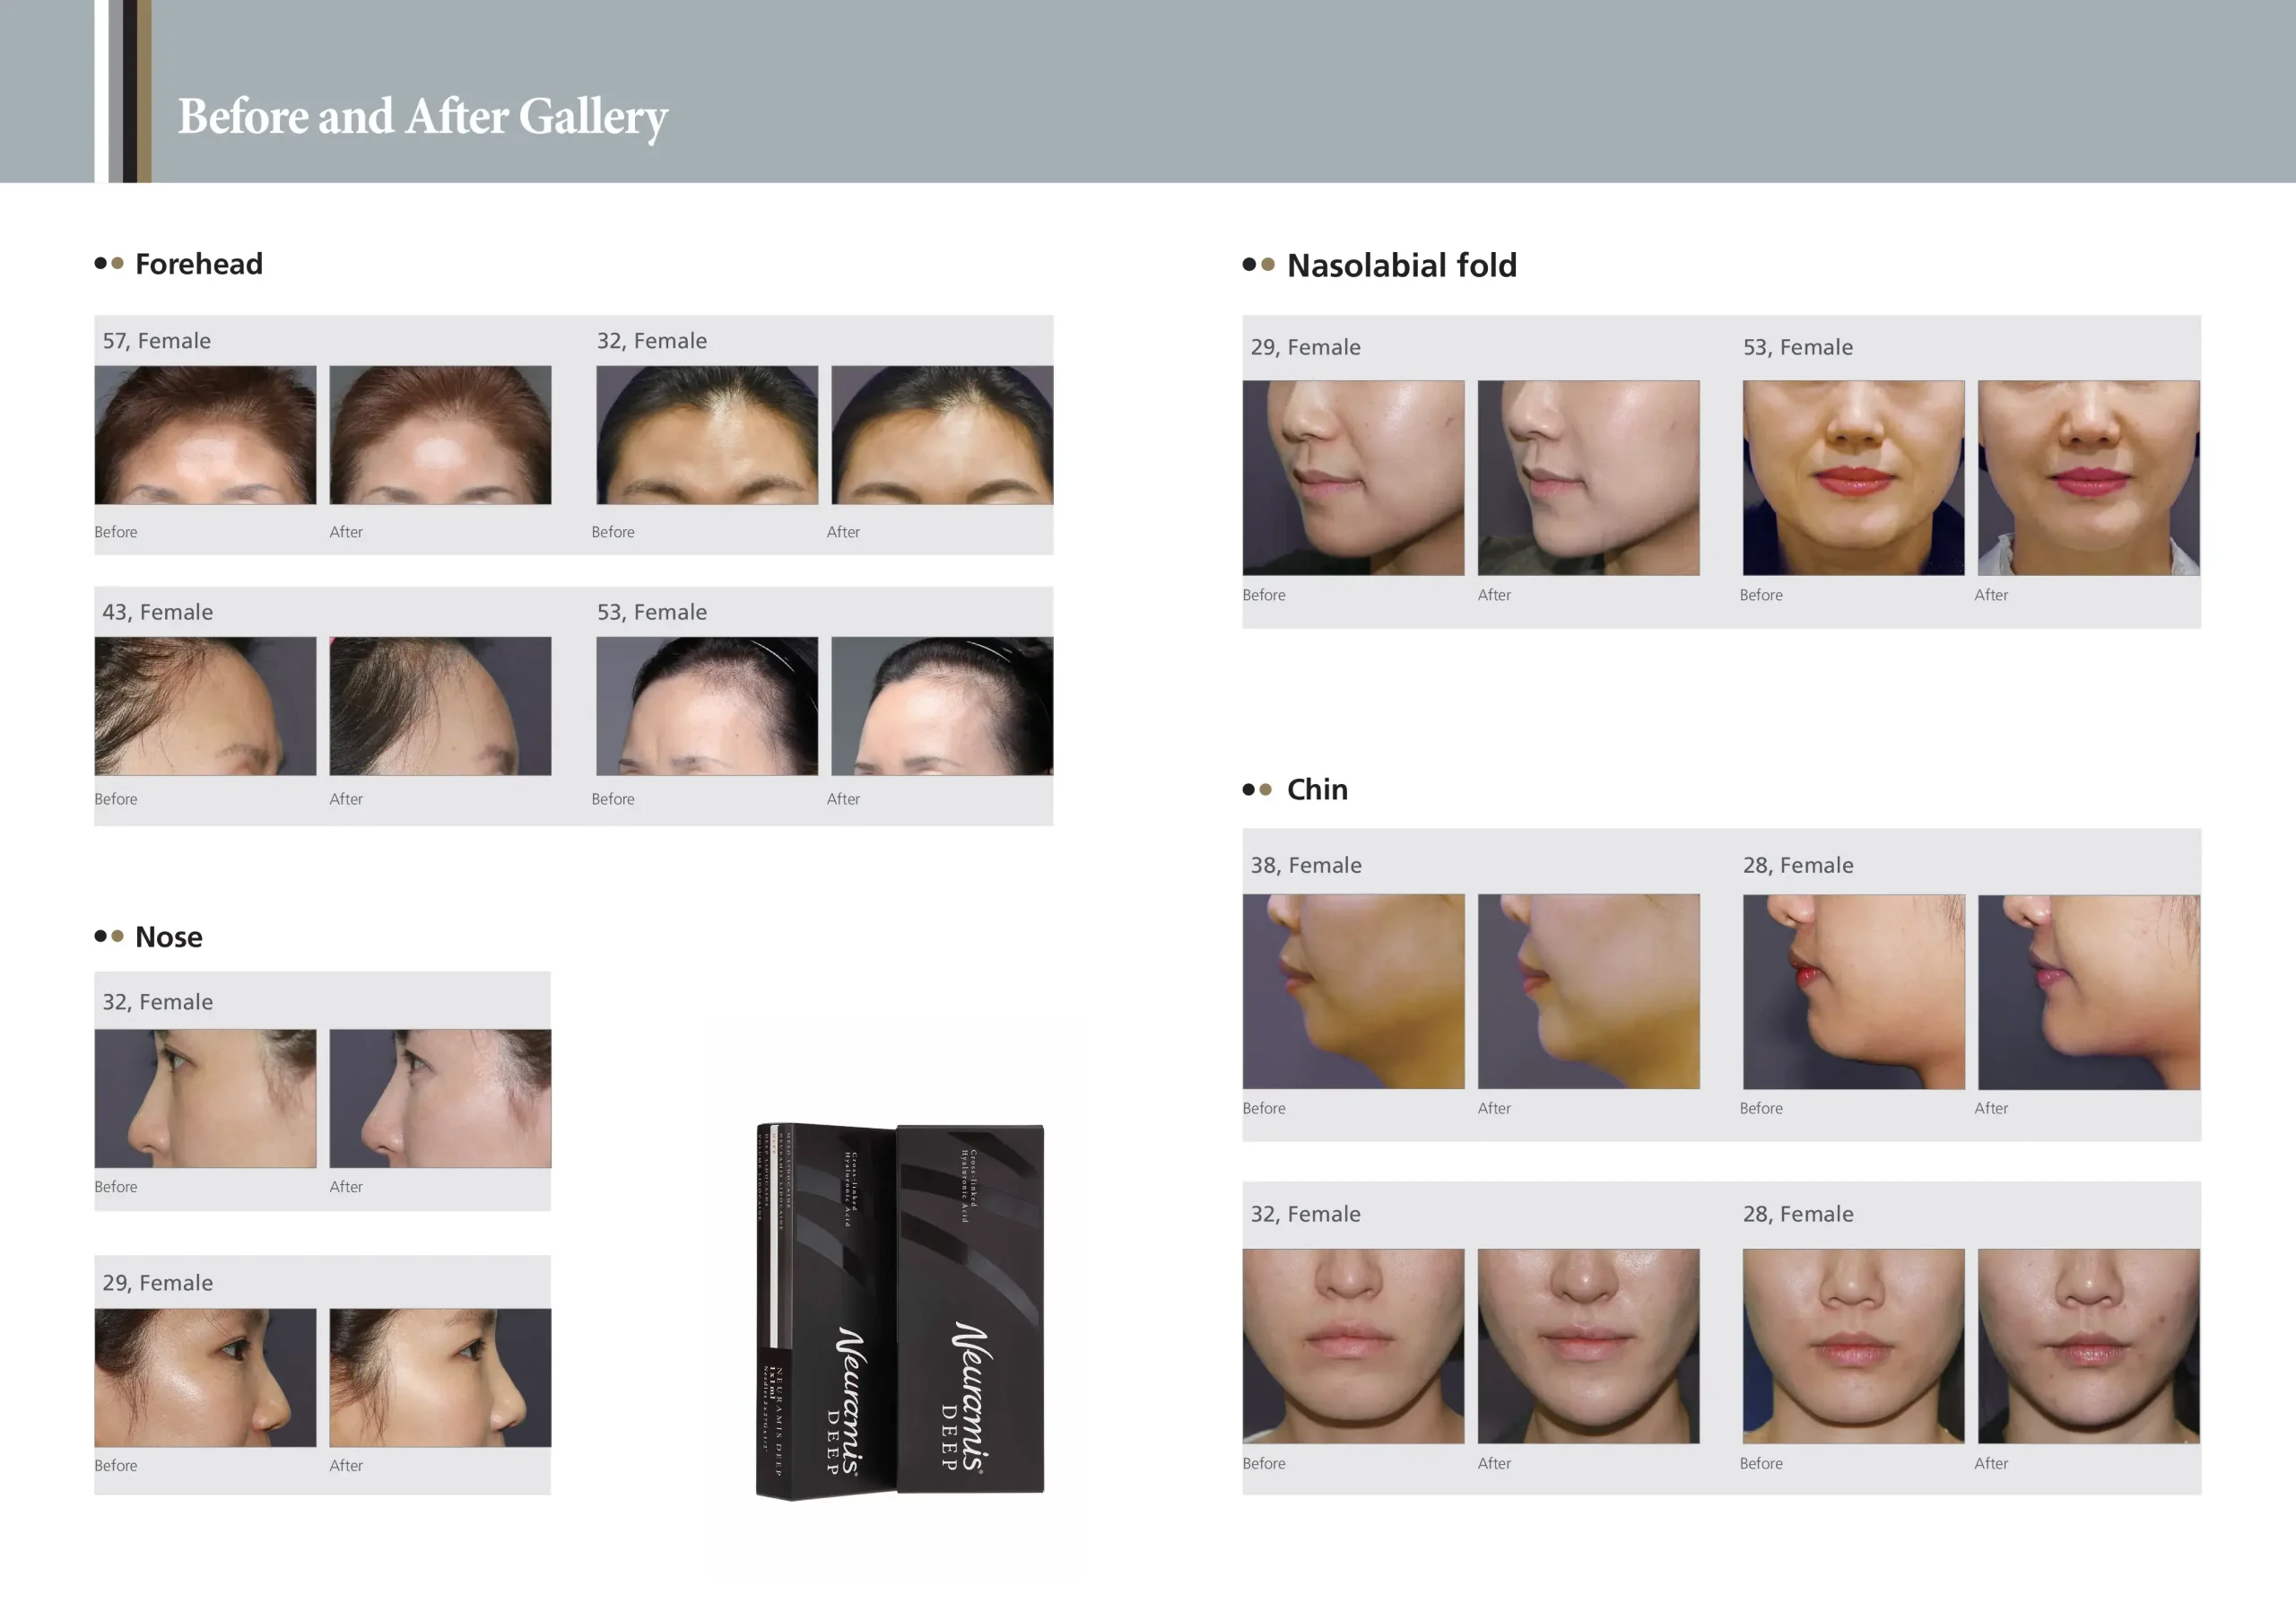Click the Nose section heading
This screenshot has width=2296, height=1621.
pyautogui.click(x=168, y=937)
